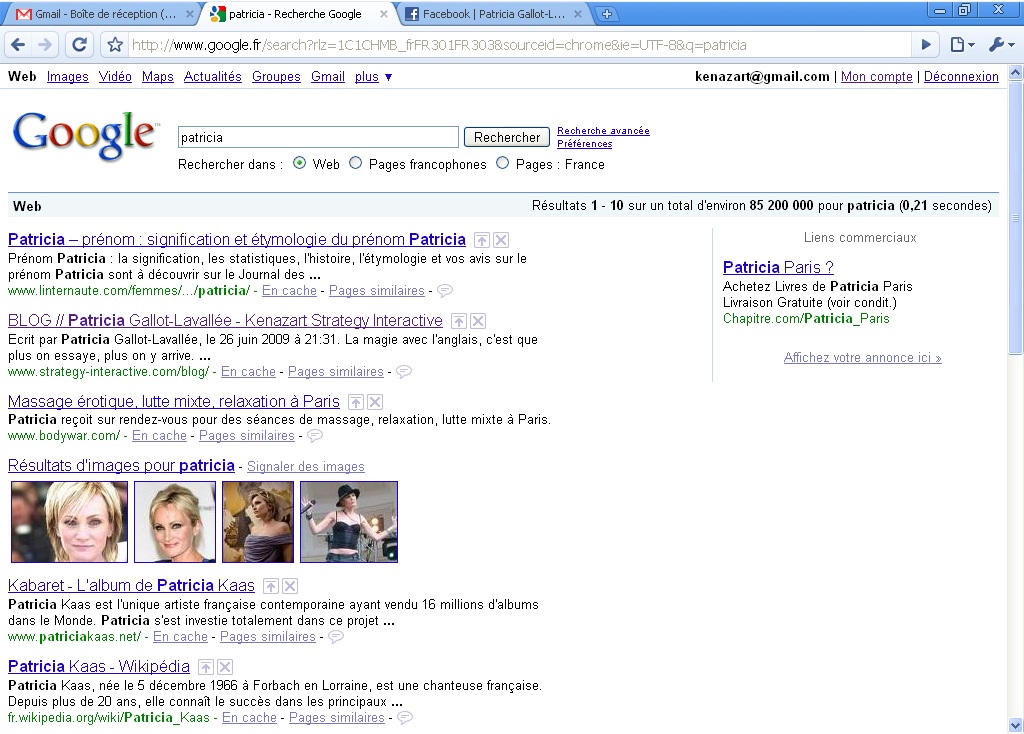Open Pages similaires for the patriciakaas.net result
The width and height of the screenshot is (1024, 734).
point(268,637)
